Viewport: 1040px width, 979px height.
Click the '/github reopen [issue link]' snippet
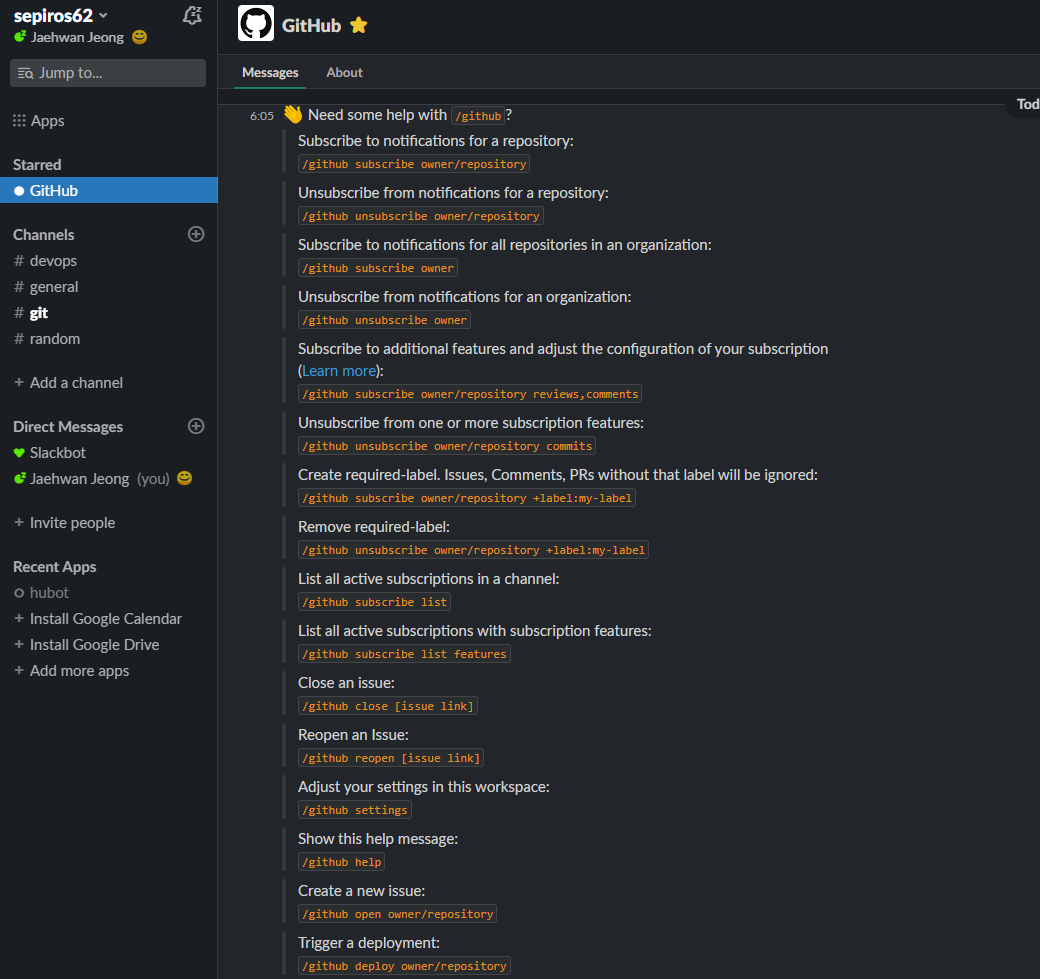[x=391, y=758]
